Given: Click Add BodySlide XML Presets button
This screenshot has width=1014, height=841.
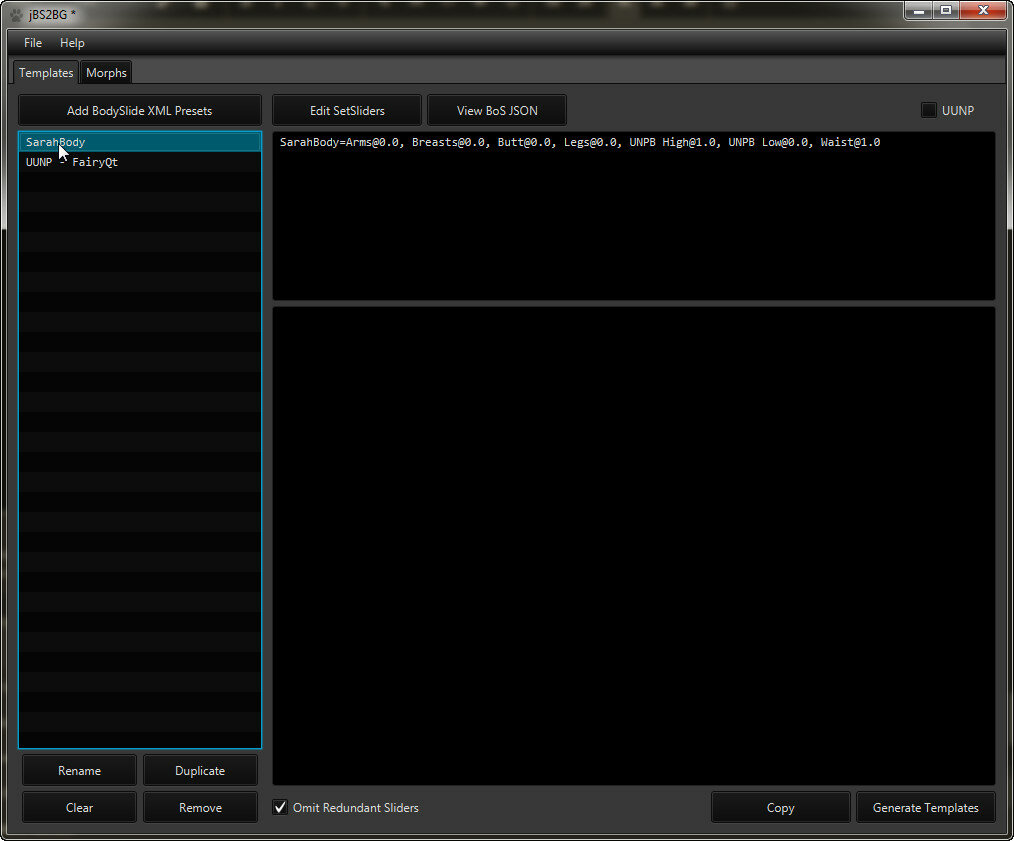Looking at the screenshot, I should 140,111.
